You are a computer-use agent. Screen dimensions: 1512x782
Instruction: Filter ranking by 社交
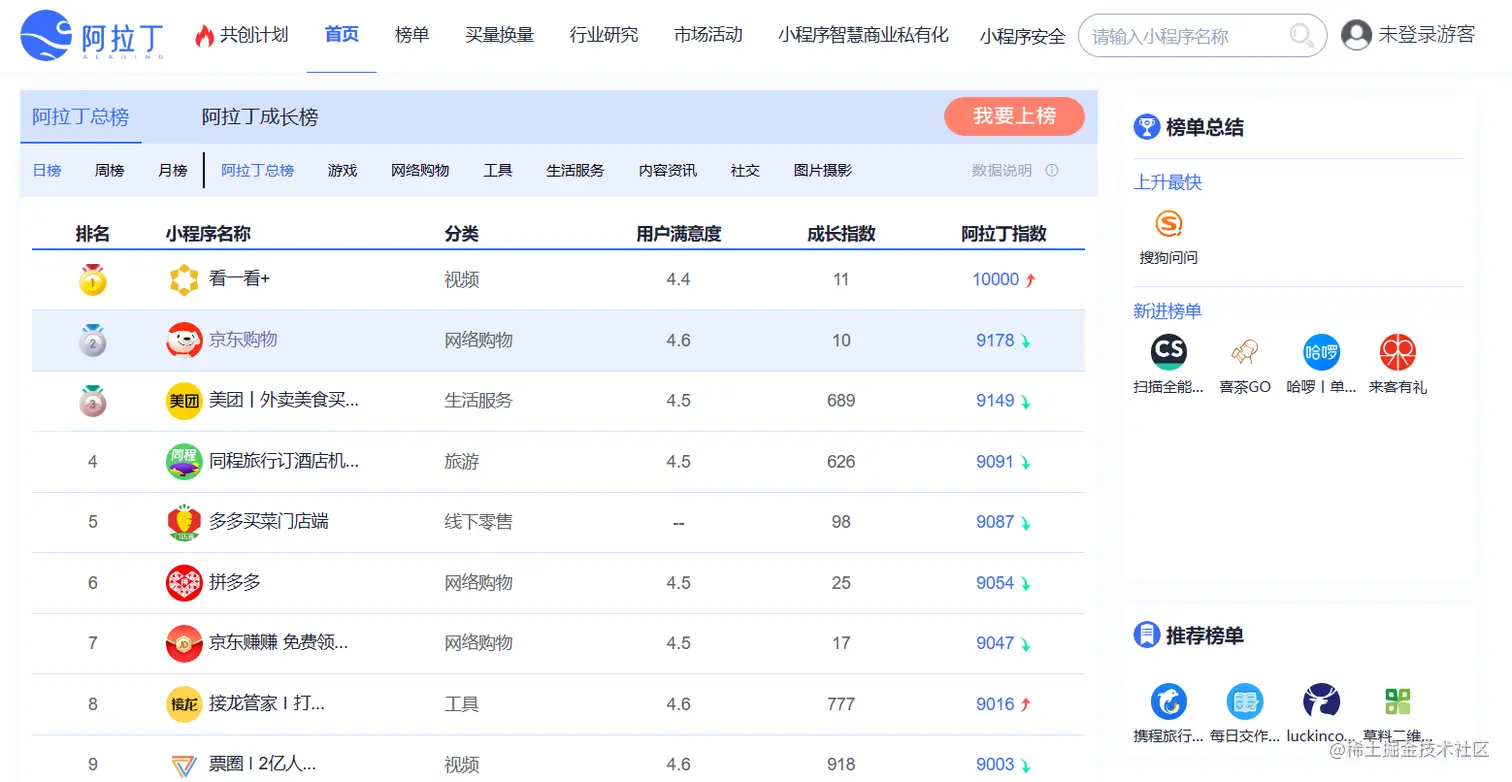pyautogui.click(x=745, y=171)
